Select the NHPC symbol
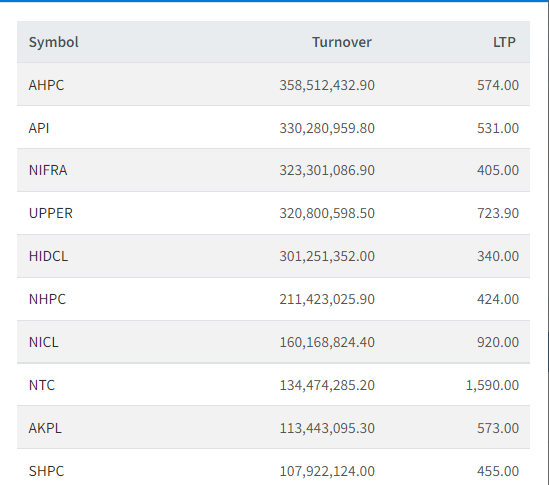The height and width of the screenshot is (485, 549). pyautogui.click(x=47, y=299)
